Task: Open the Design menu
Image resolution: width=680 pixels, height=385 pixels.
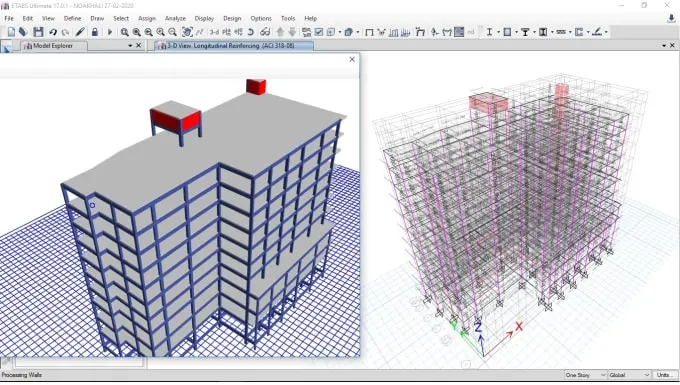Action: [232, 18]
